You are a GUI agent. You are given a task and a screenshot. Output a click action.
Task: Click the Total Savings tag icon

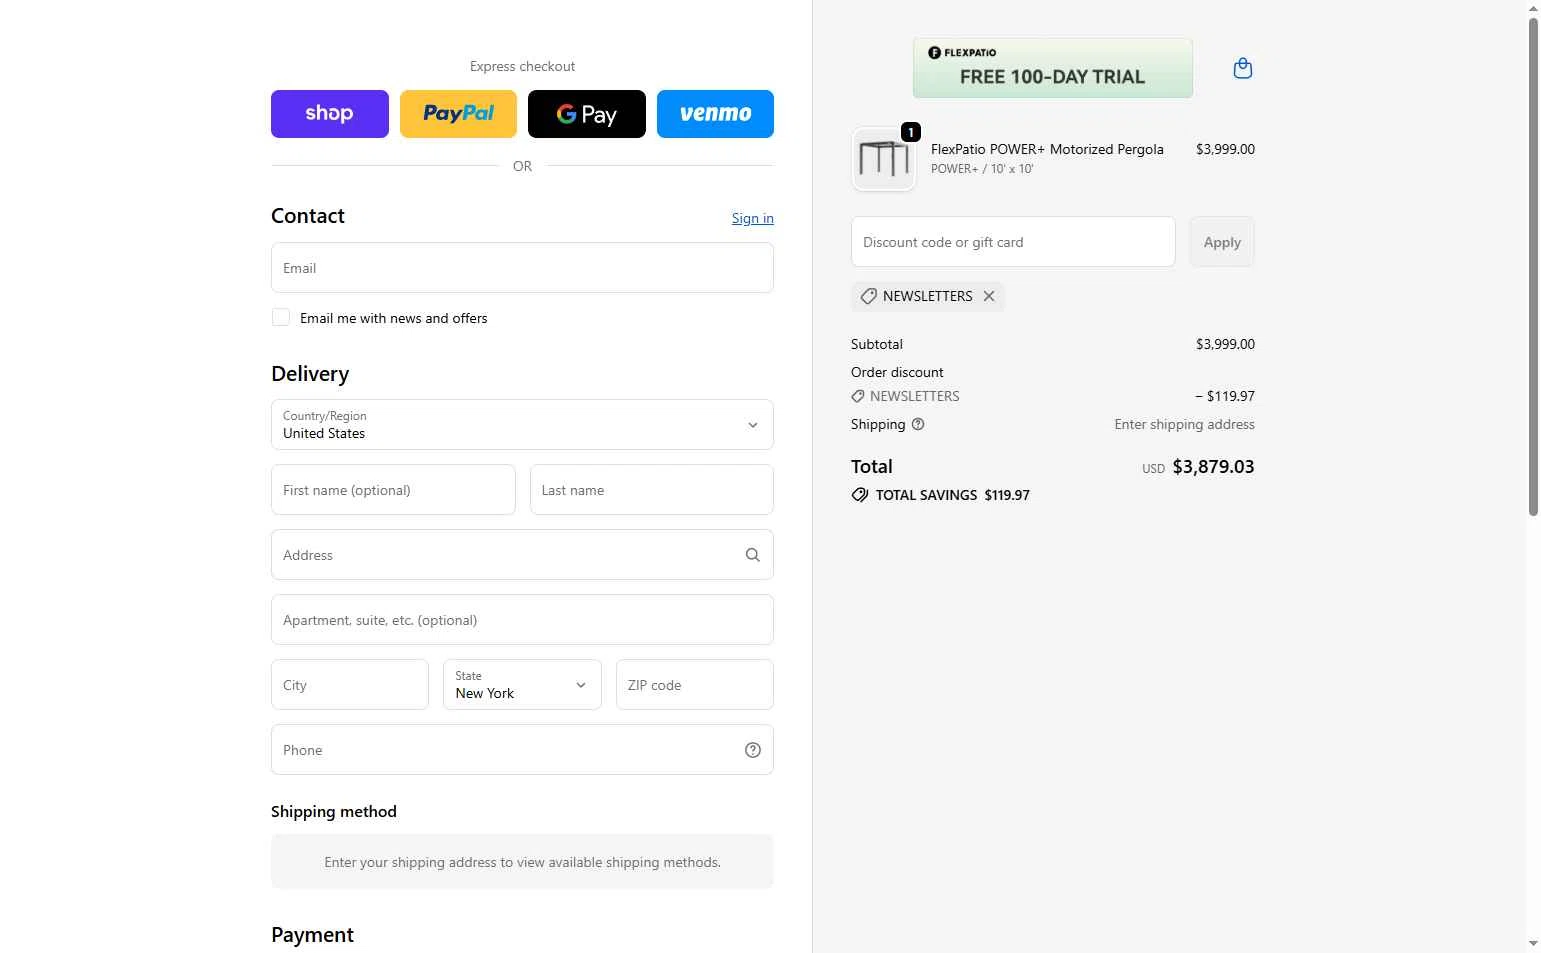pyautogui.click(x=860, y=495)
